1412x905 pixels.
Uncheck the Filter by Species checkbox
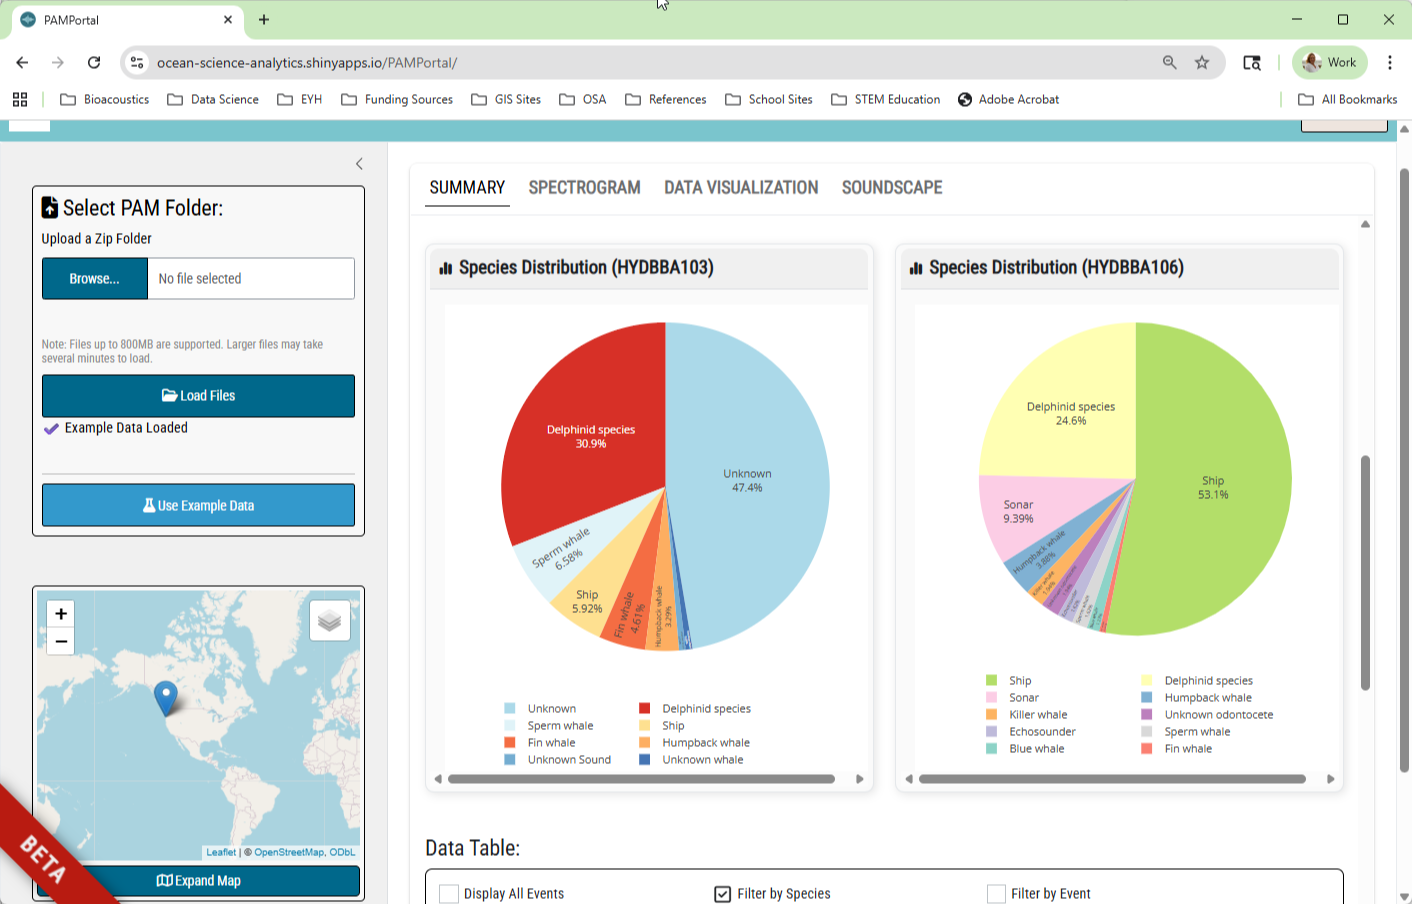click(x=723, y=894)
